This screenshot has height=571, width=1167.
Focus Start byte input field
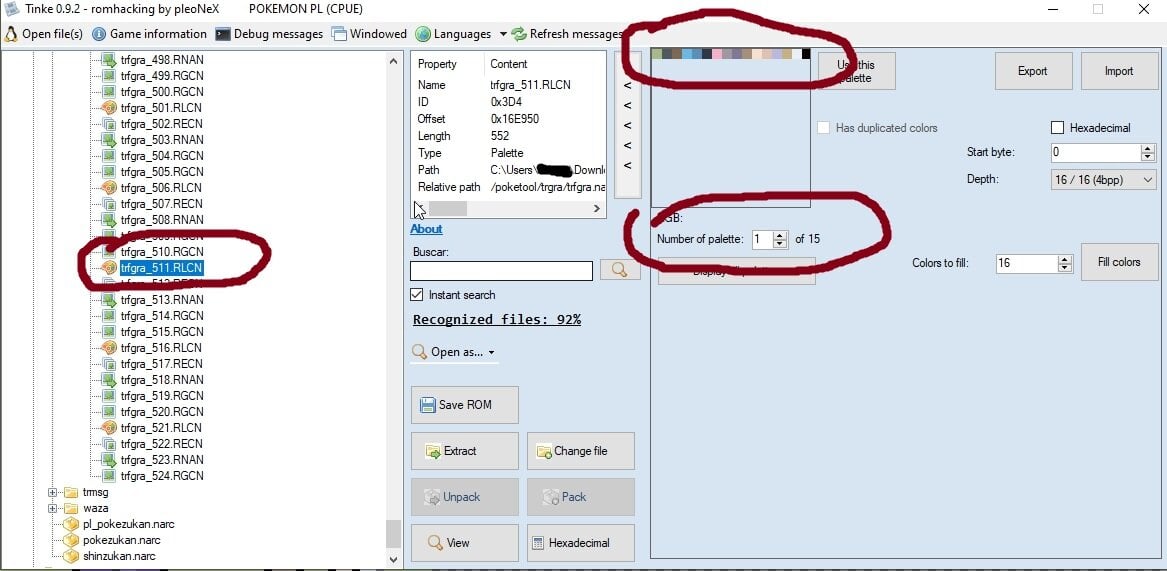1096,153
